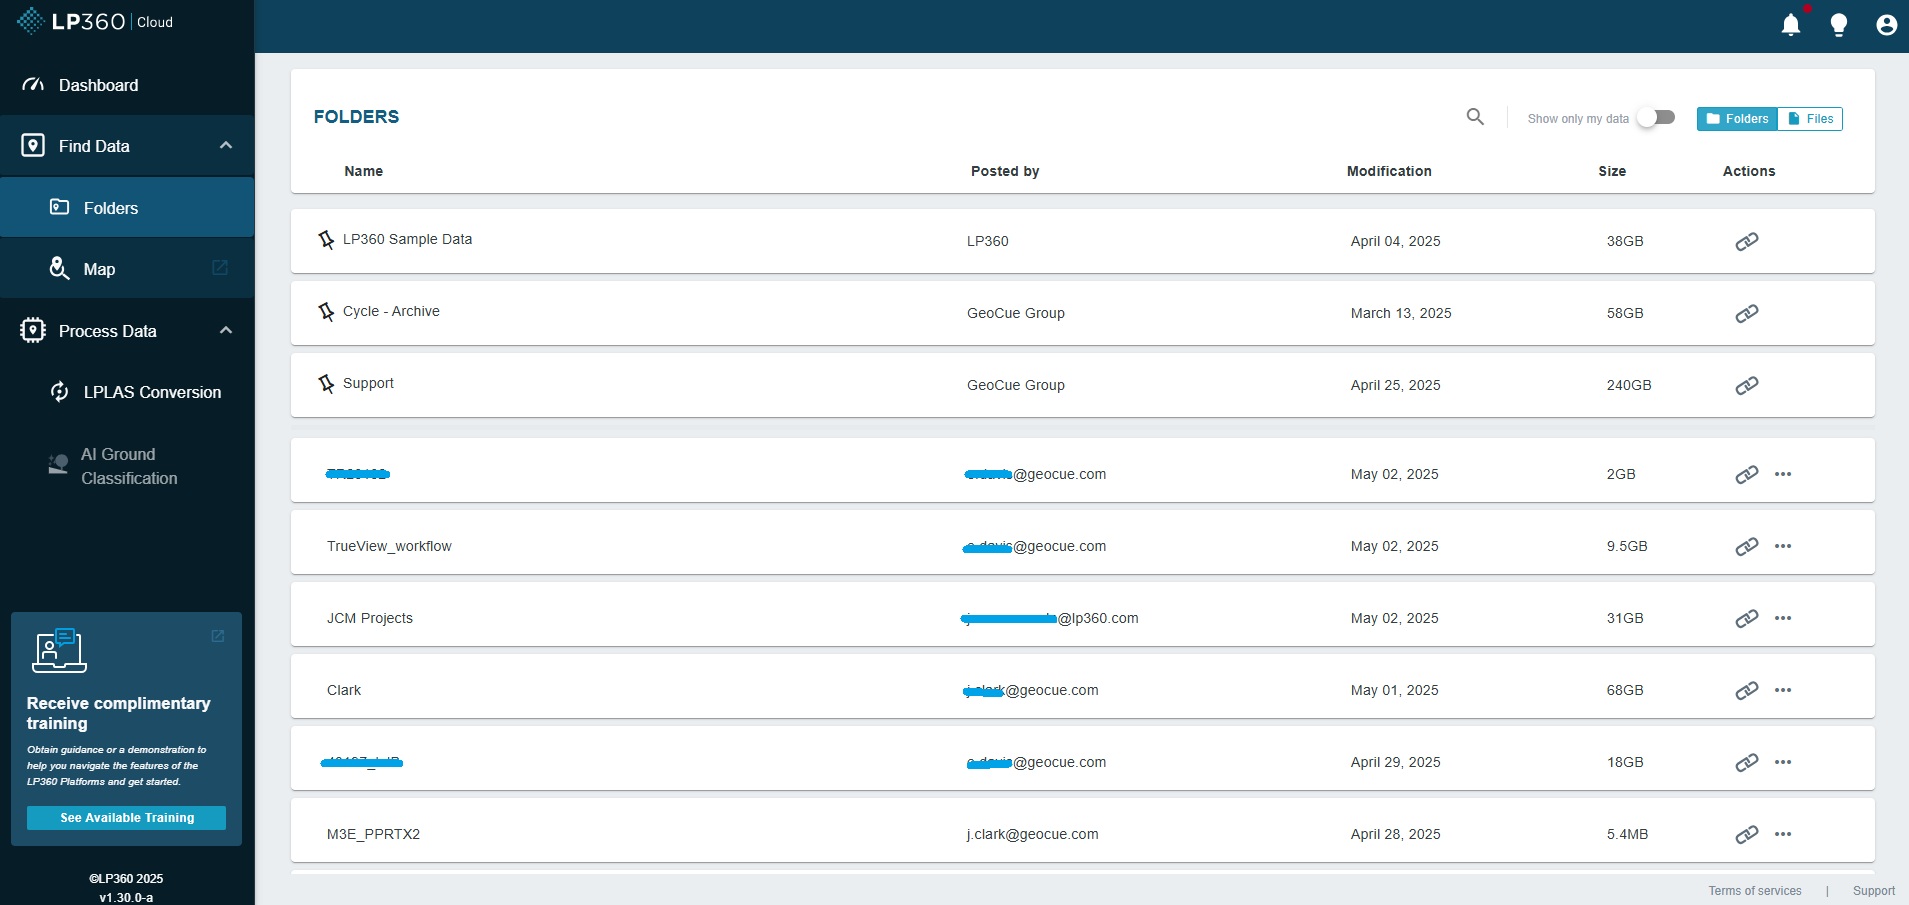This screenshot has width=1909, height=905.
Task: Toggle Show only my data switch
Action: pos(1656,118)
